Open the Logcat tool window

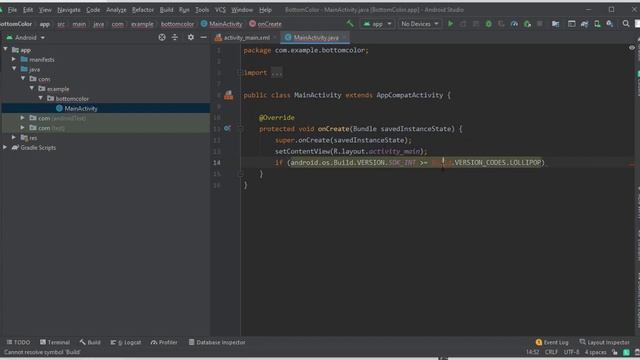[126, 342]
